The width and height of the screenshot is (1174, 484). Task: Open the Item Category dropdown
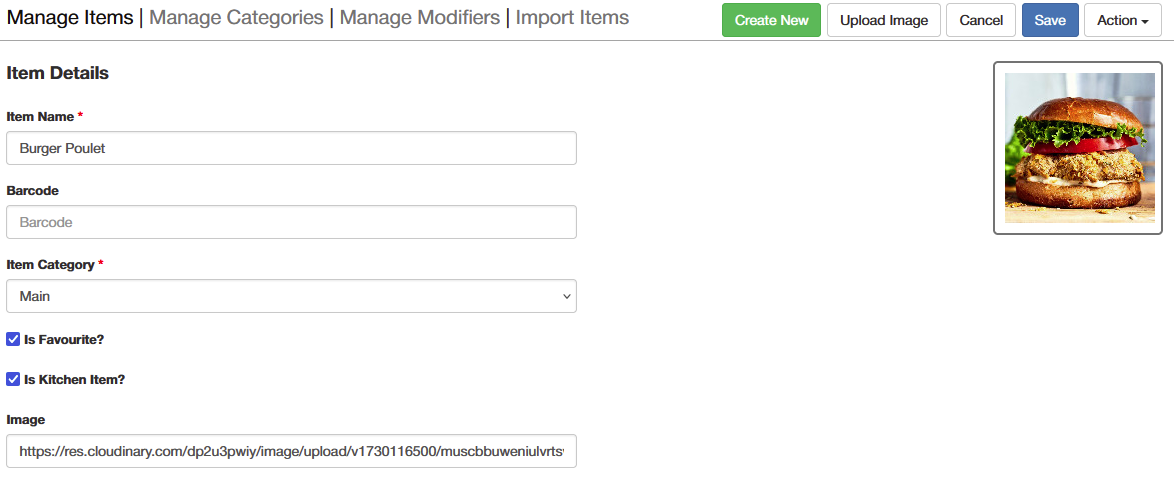point(291,296)
